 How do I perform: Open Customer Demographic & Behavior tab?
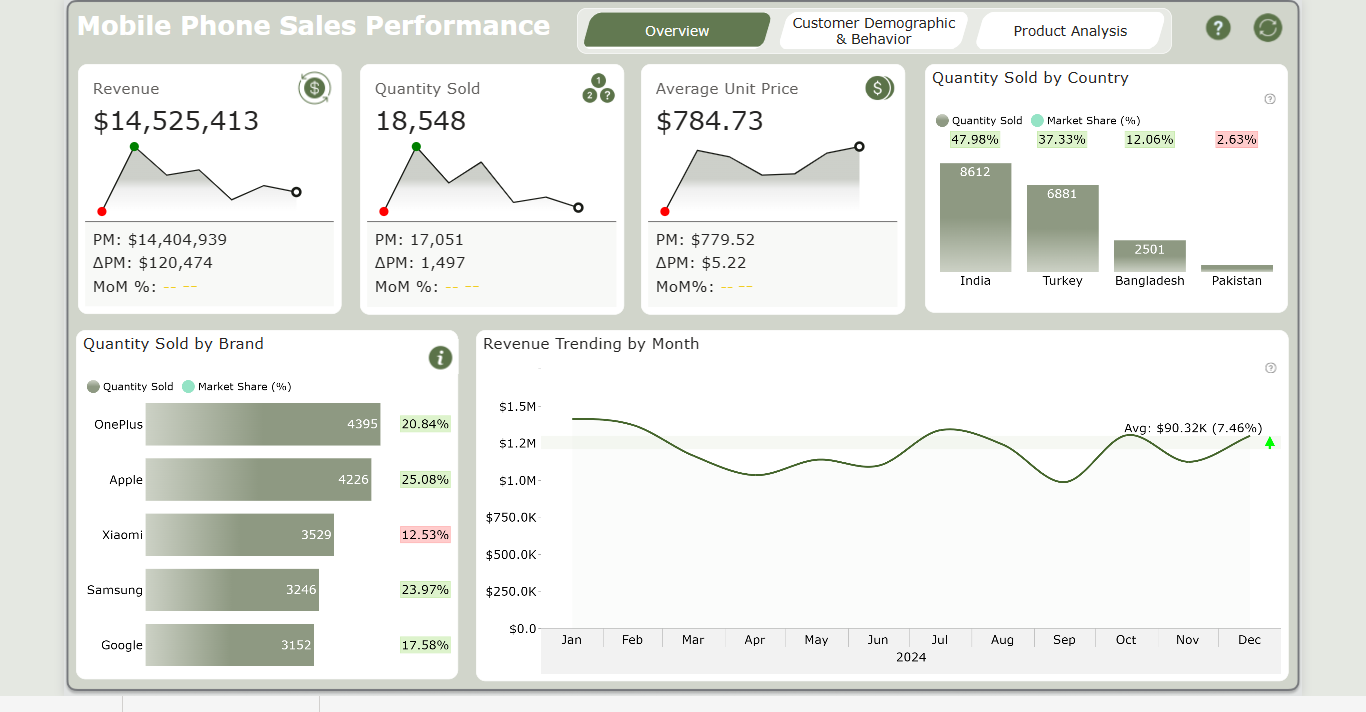(874, 31)
